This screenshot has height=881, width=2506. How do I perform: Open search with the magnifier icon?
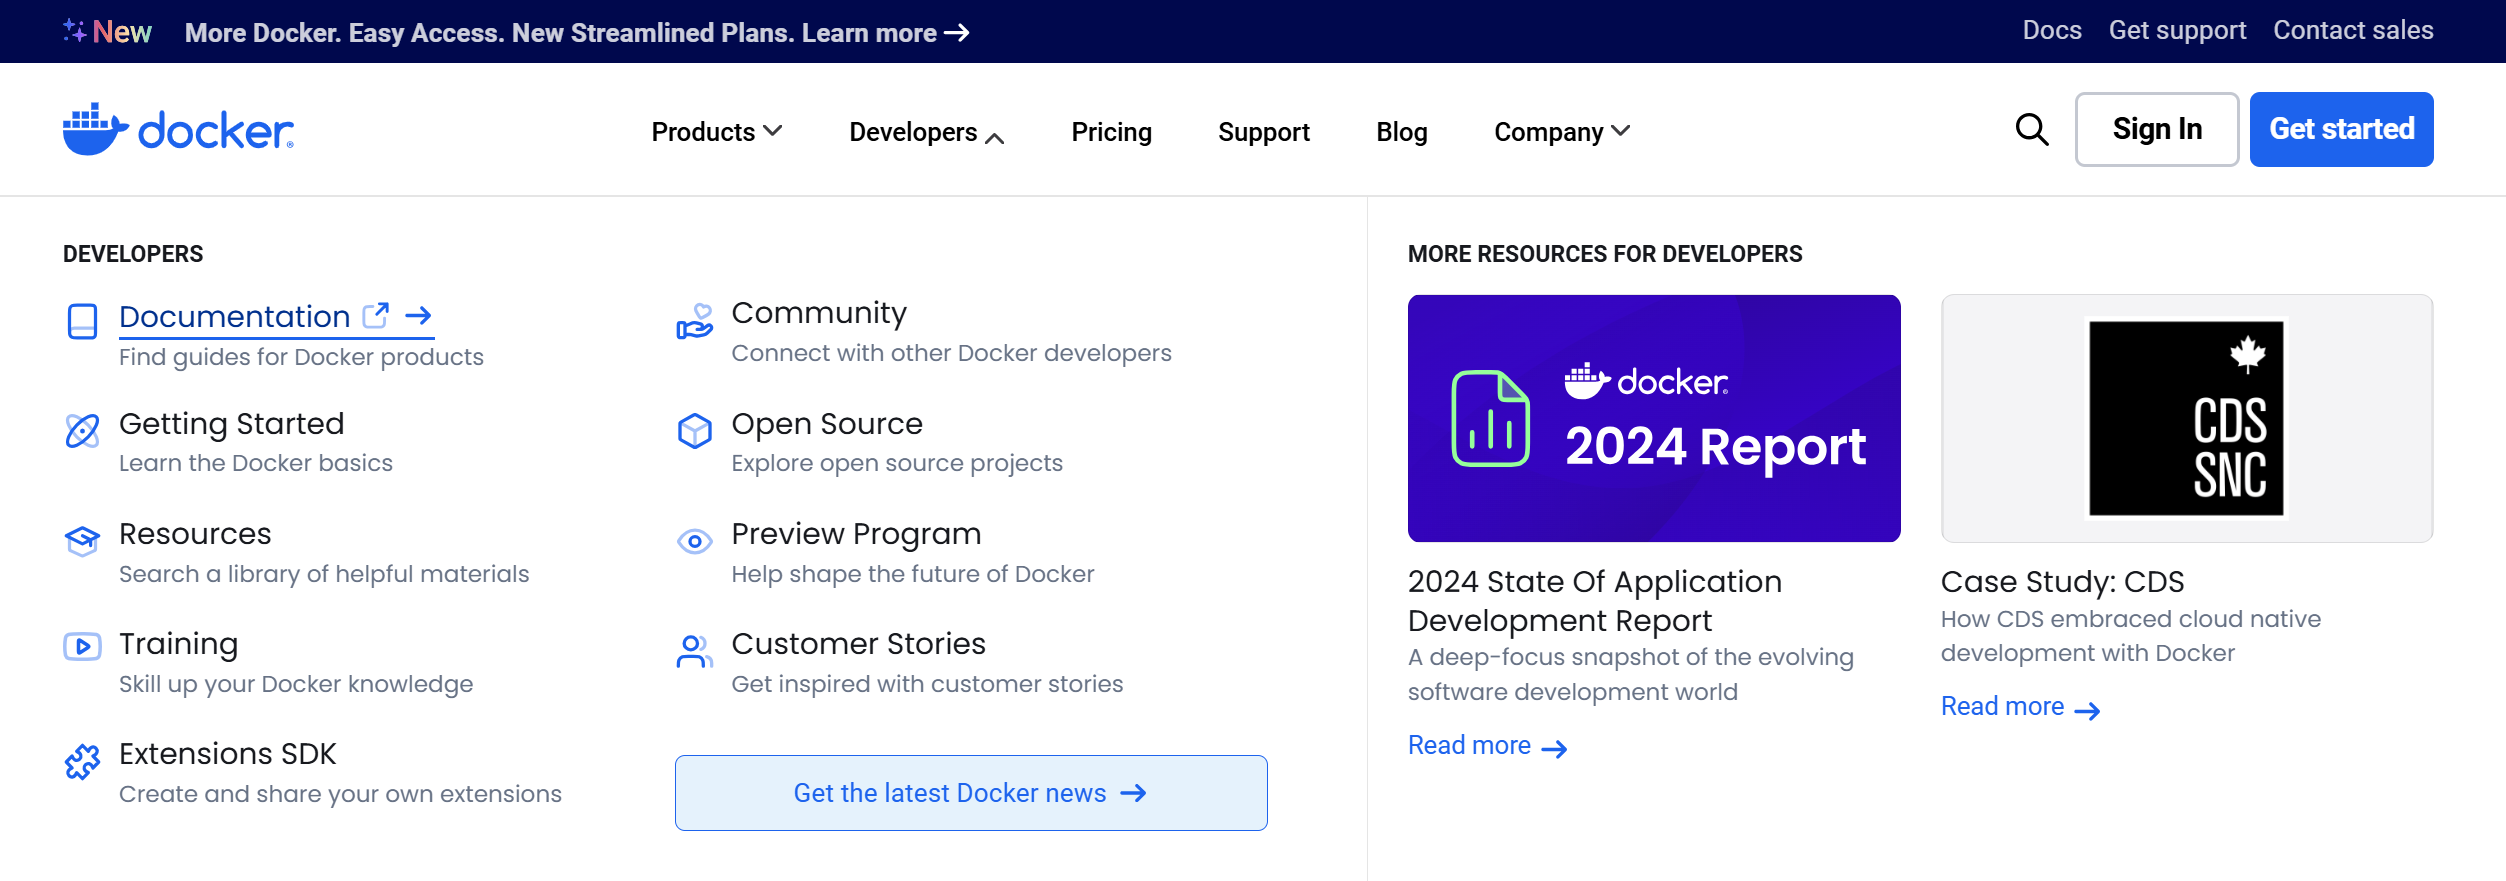[x=2031, y=130]
